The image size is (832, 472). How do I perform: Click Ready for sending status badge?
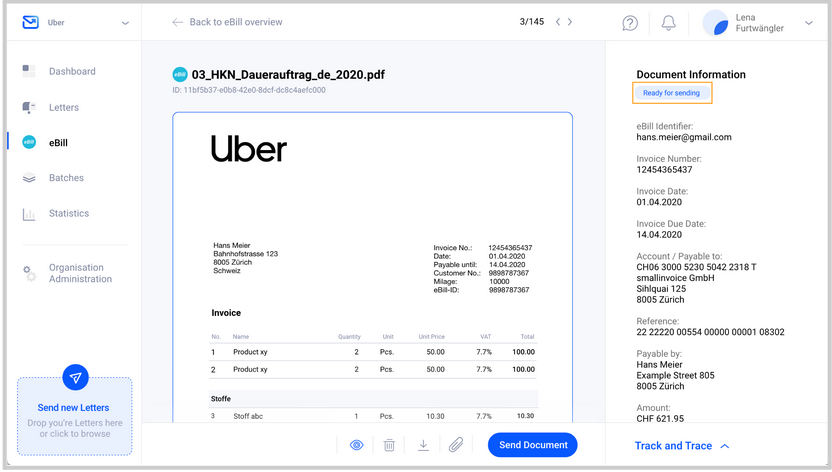pos(672,93)
